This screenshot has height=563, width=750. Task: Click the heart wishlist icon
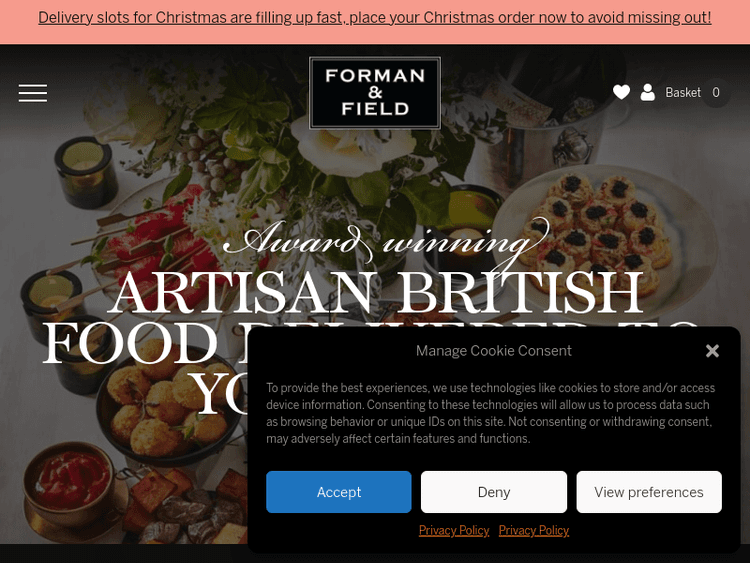[x=621, y=92]
